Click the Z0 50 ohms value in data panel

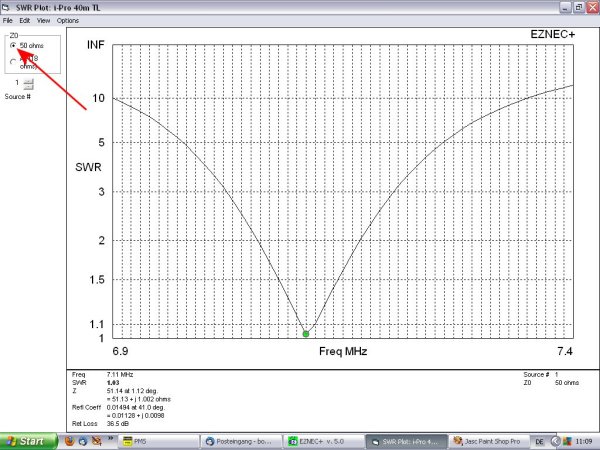point(567,383)
